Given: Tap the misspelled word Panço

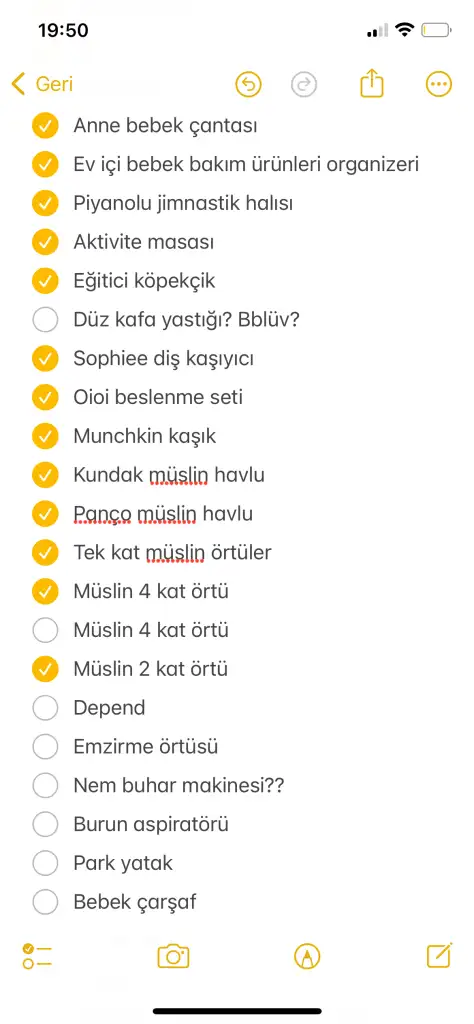Looking at the screenshot, I should pos(103,515).
